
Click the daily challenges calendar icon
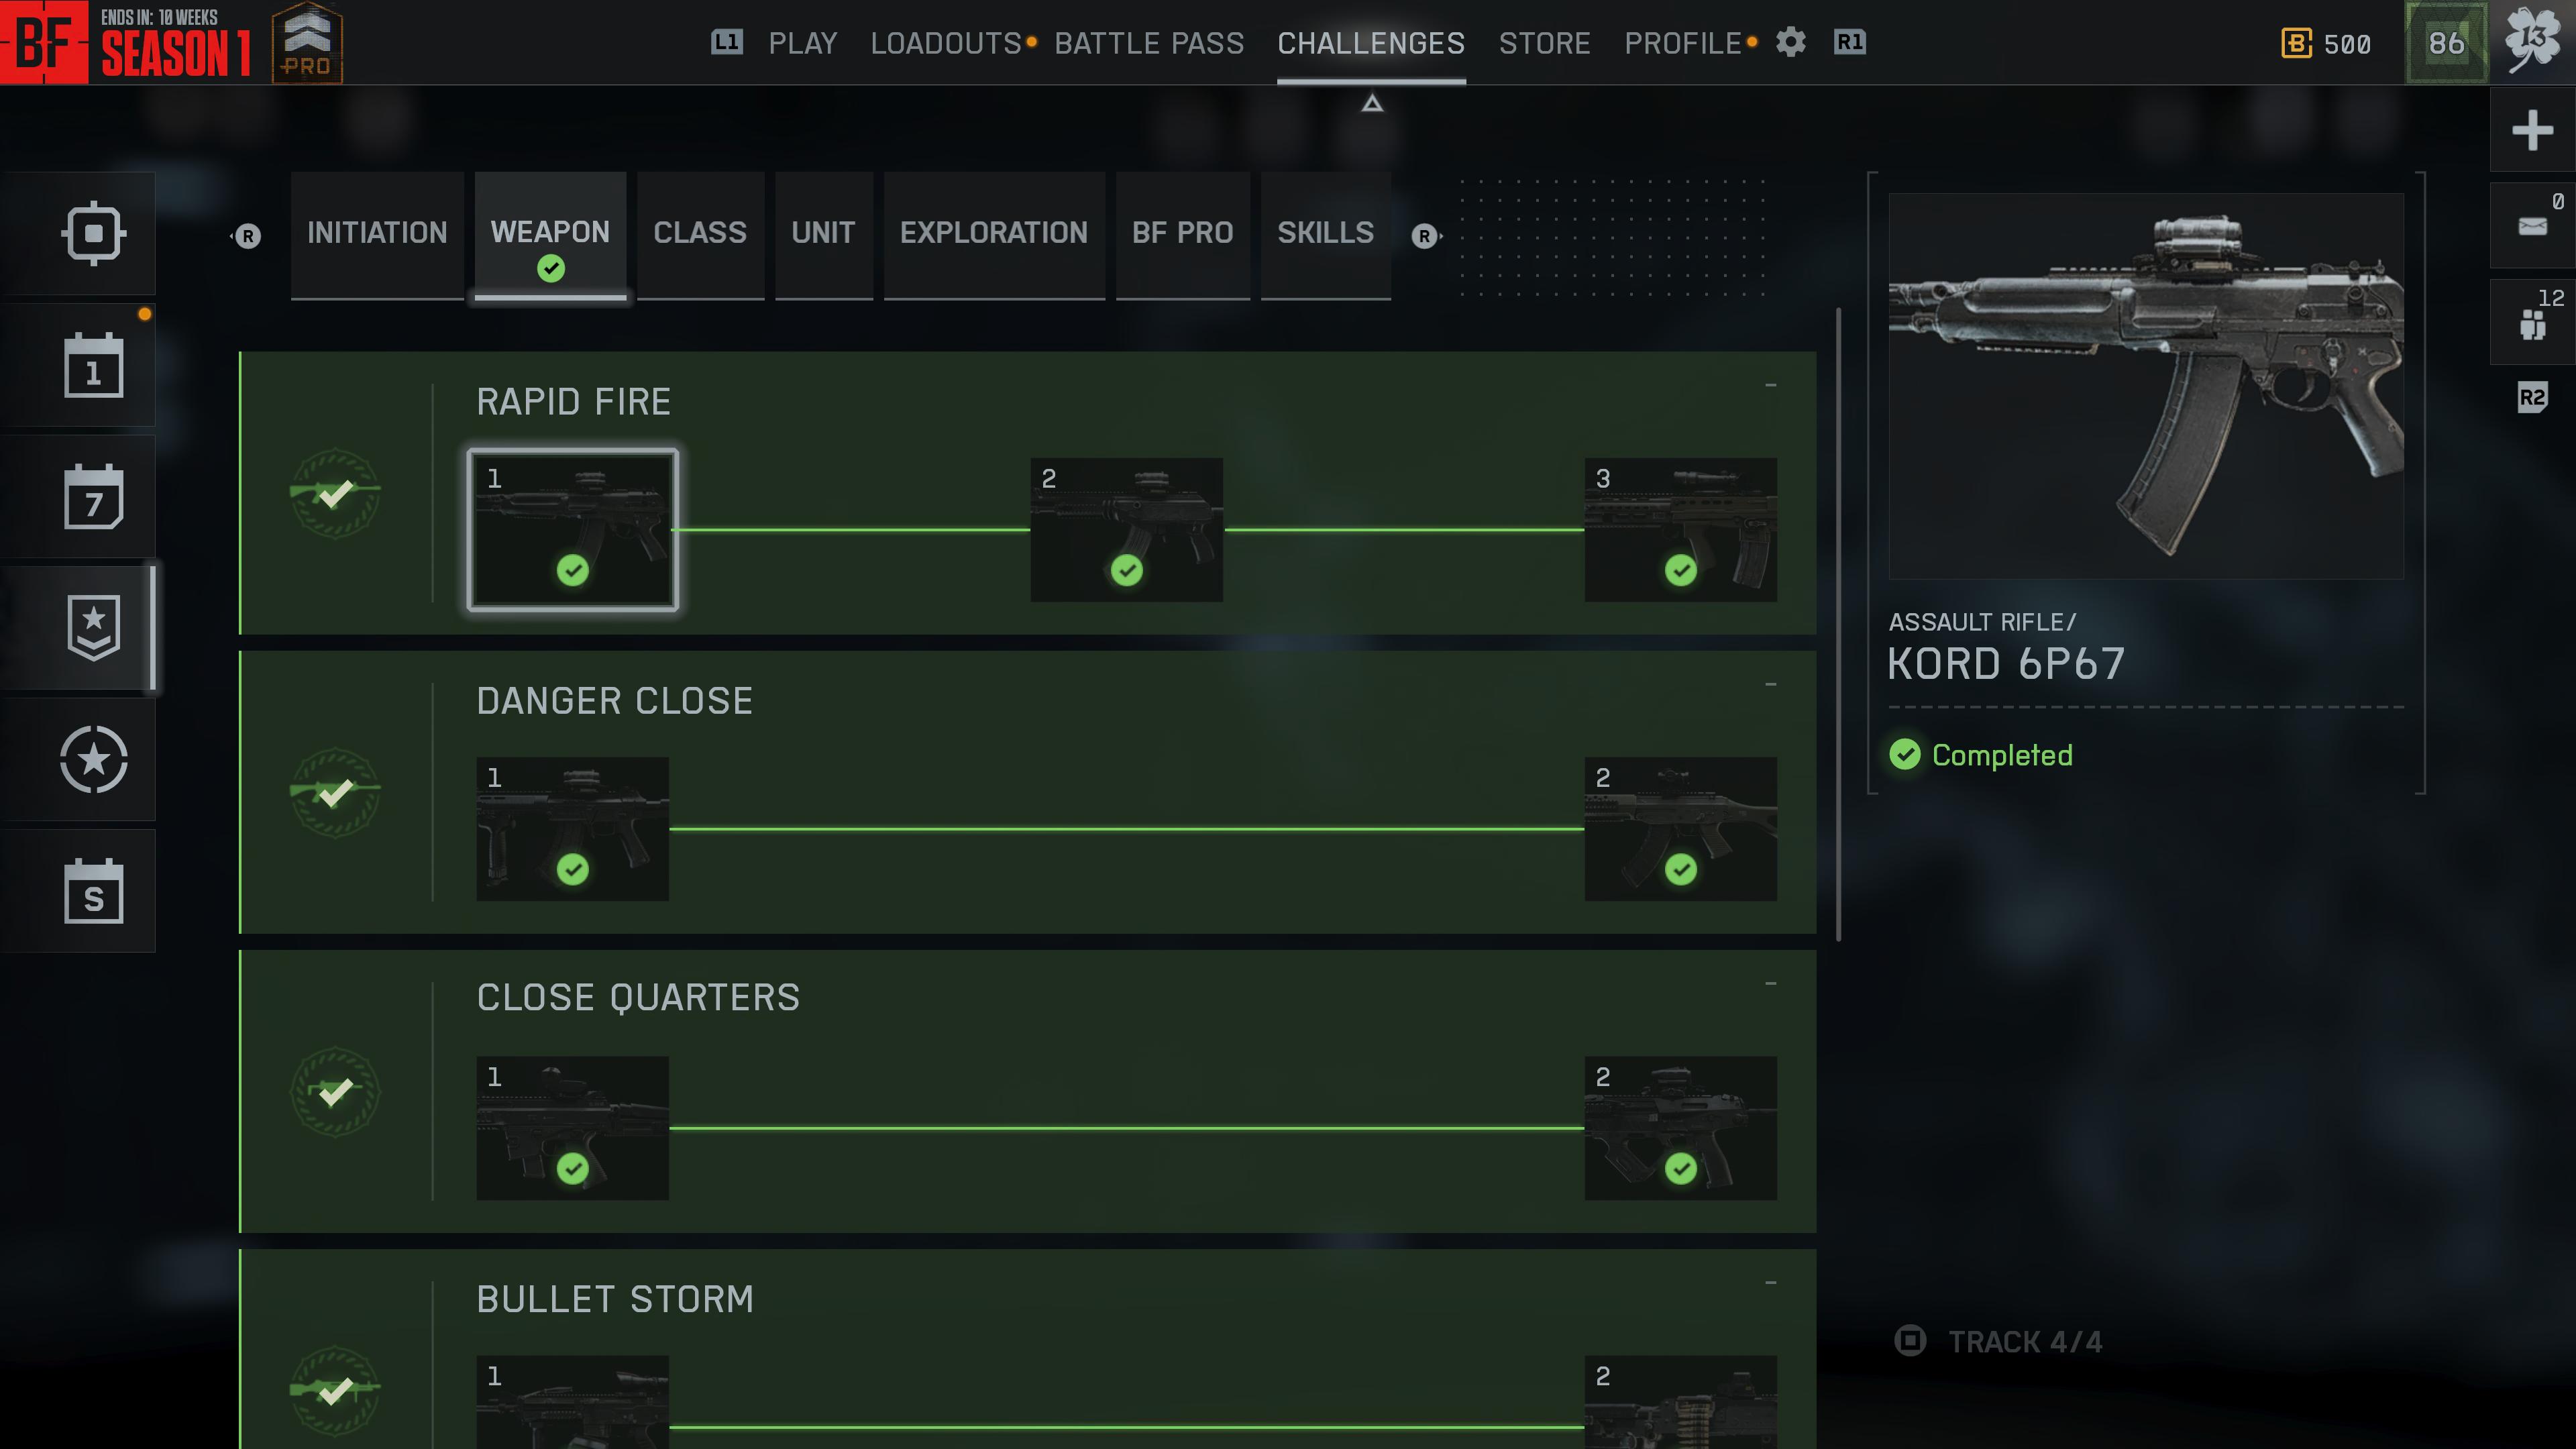[93, 366]
